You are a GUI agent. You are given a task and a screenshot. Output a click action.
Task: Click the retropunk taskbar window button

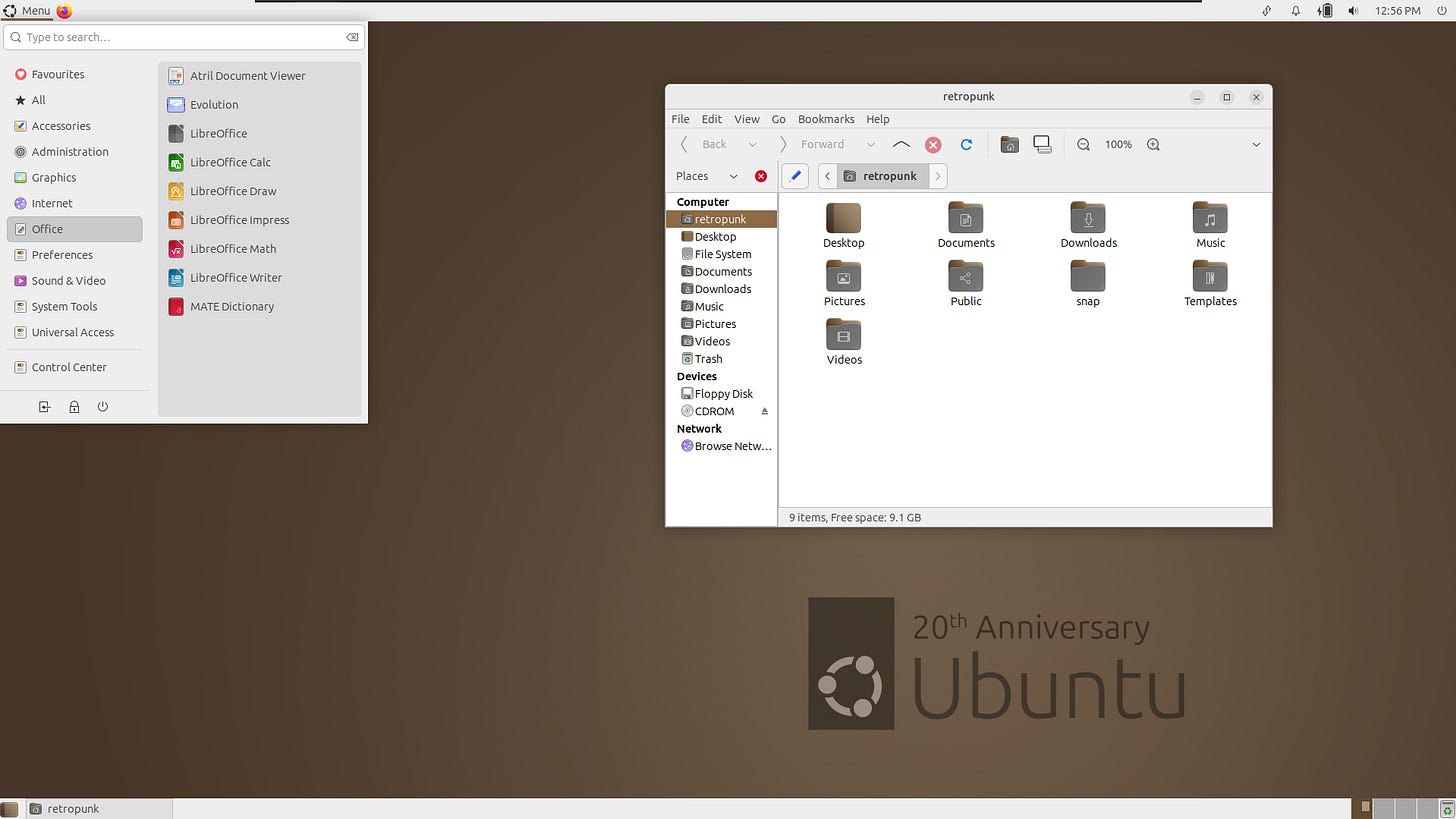tap(97, 808)
